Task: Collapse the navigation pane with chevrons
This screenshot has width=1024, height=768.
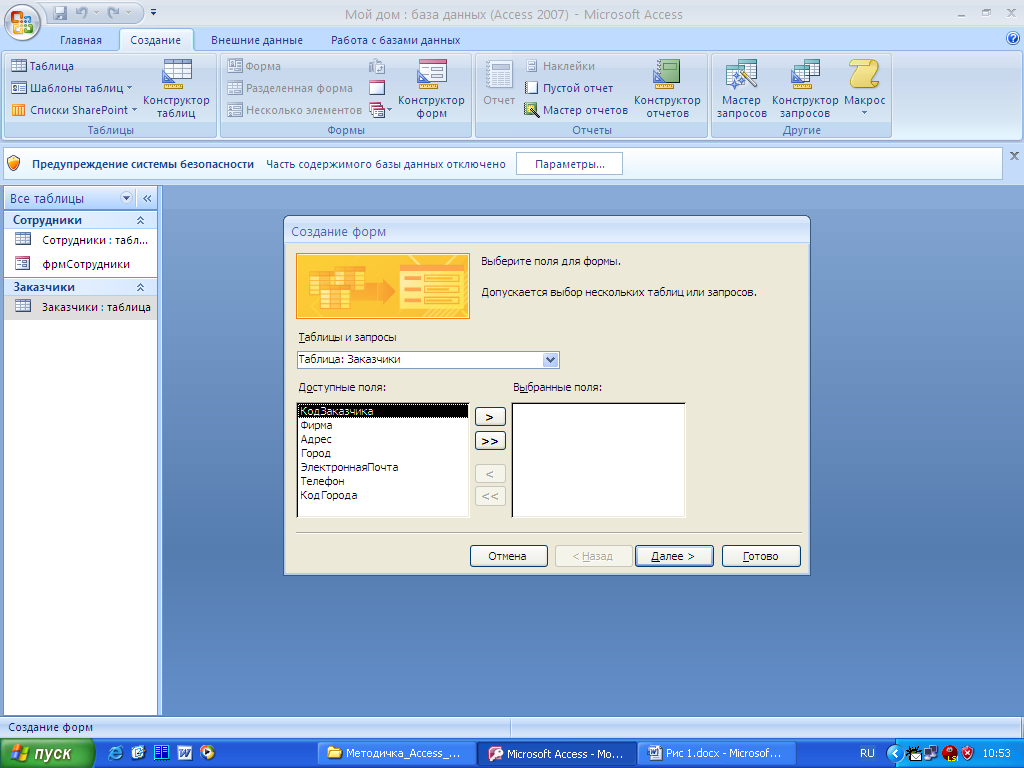Action: click(x=147, y=198)
